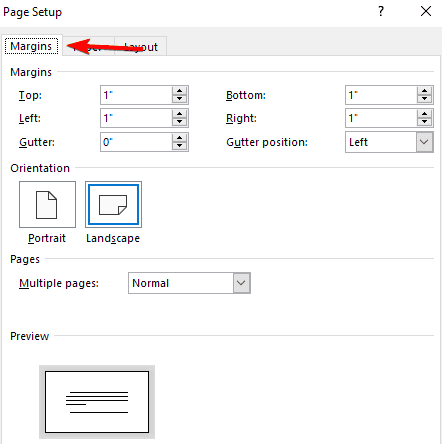Increase the Right margin with up arrow
442x444 pixels.
point(424,114)
